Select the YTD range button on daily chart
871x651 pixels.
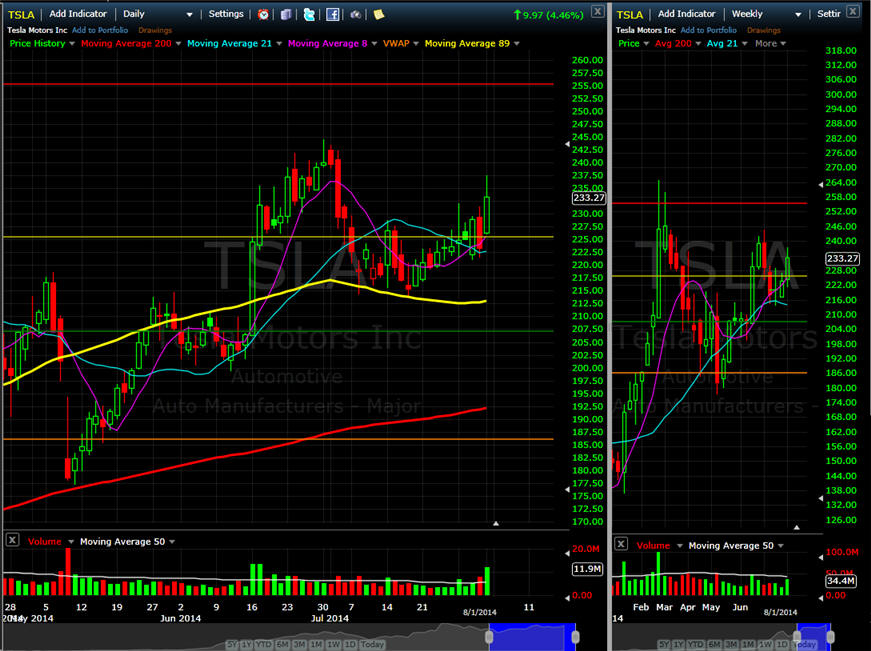coord(264,644)
